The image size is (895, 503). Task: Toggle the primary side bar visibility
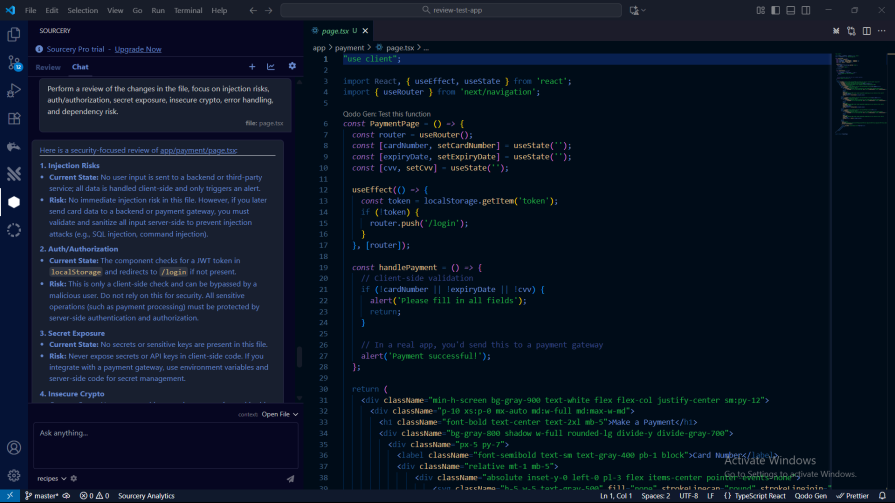[775, 10]
